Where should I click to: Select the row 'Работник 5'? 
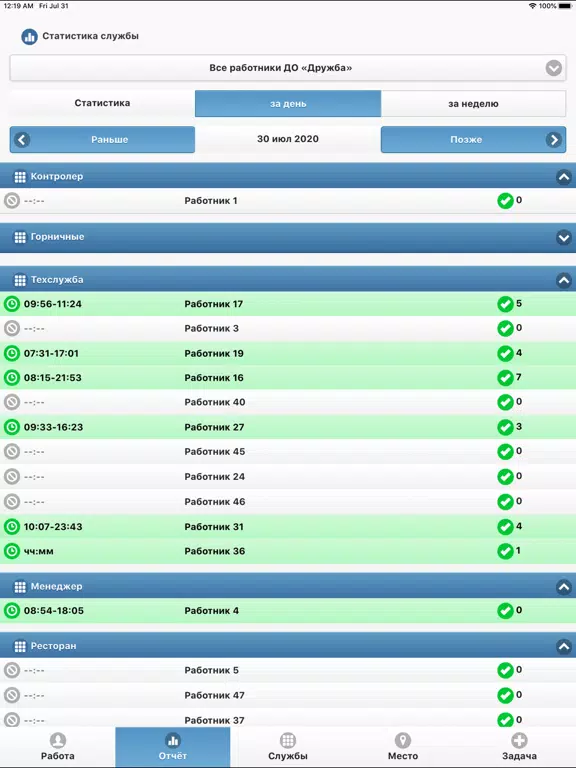point(288,670)
